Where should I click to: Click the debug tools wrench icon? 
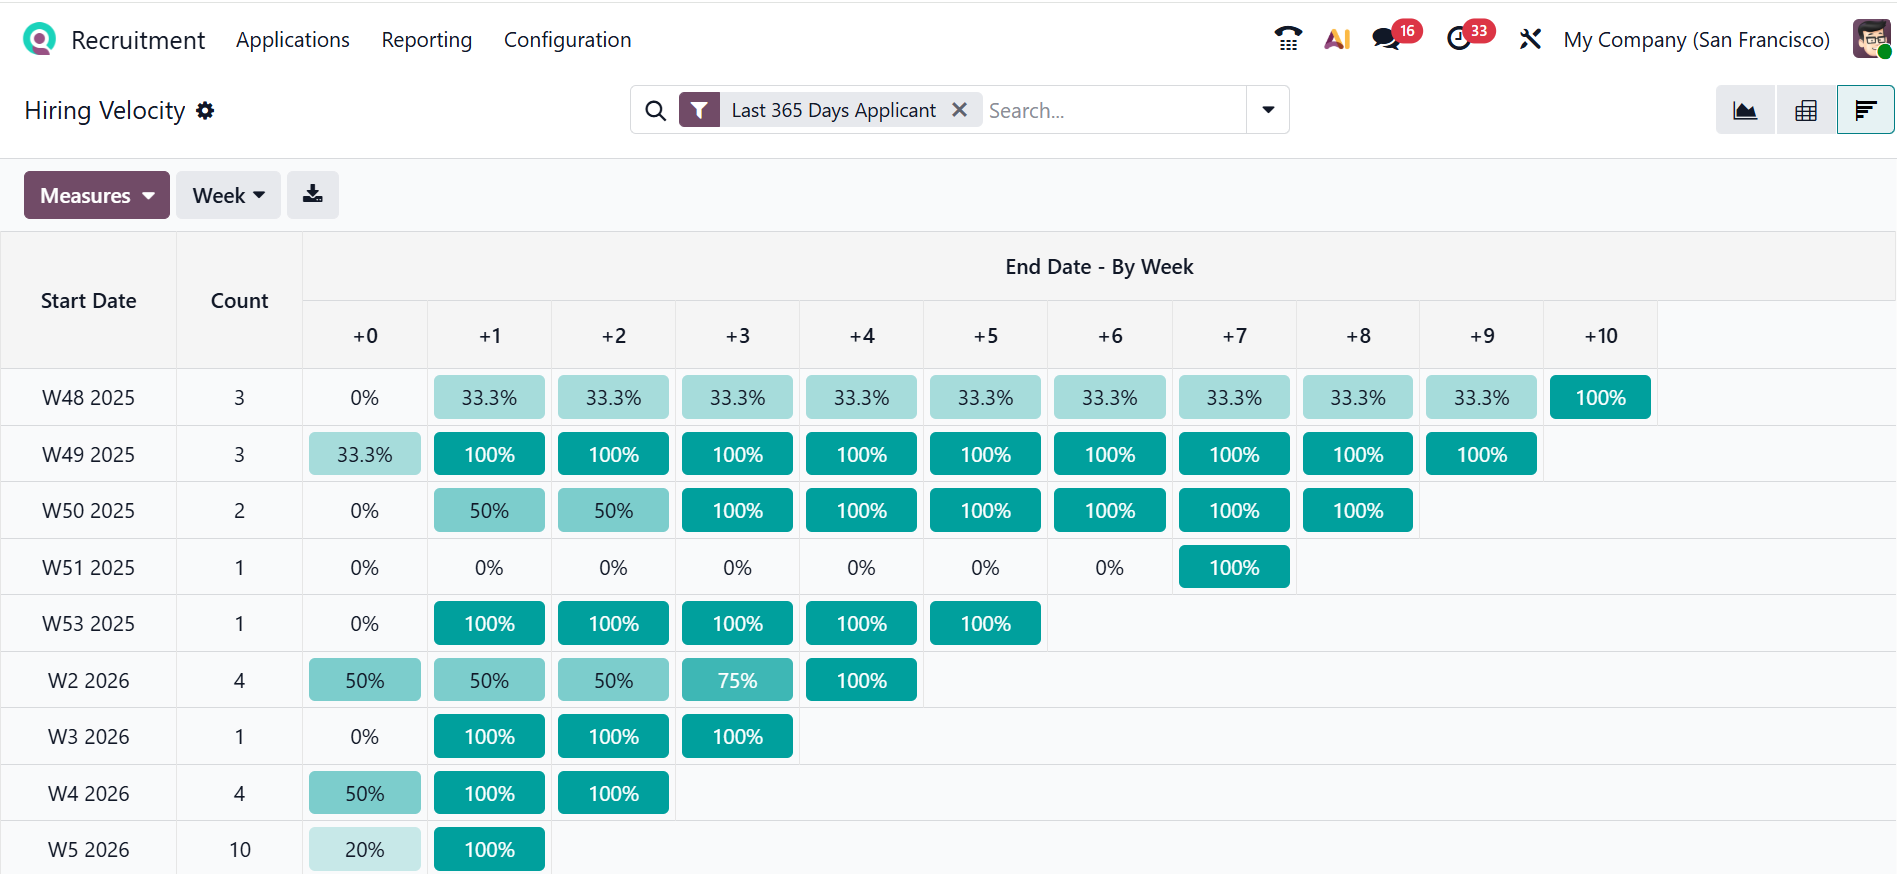point(1530,39)
